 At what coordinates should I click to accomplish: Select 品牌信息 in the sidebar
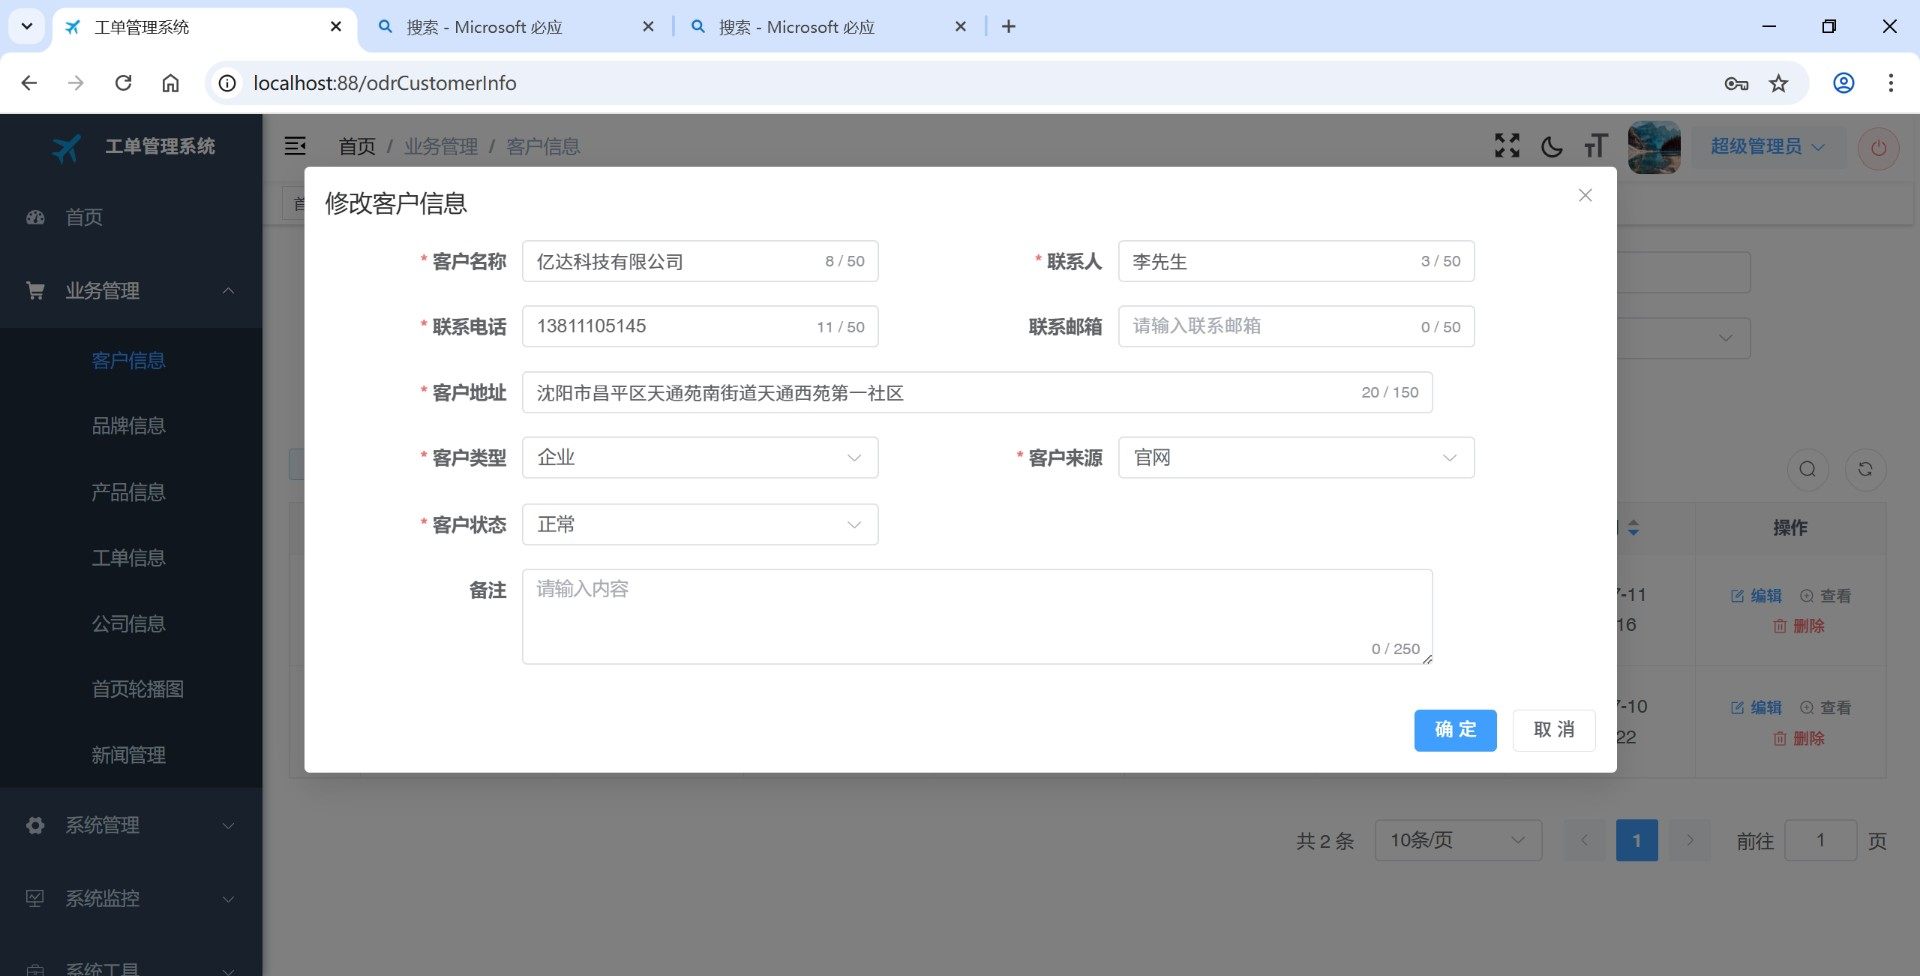pos(128,426)
